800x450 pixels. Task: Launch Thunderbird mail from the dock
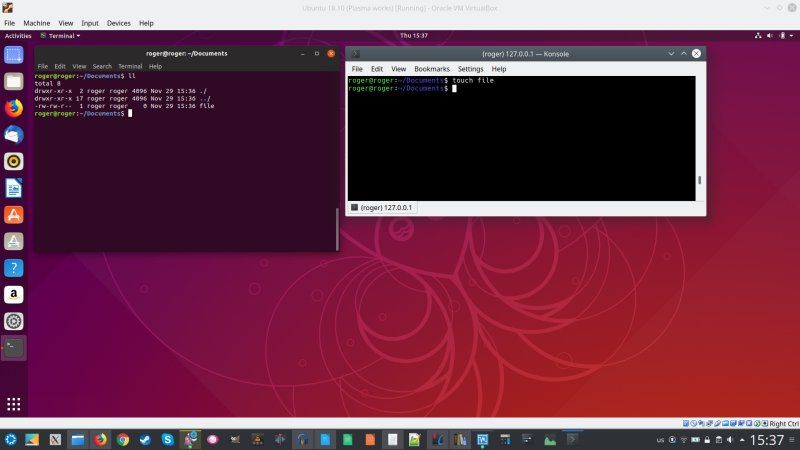pyautogui.click(x=14, y=134)
